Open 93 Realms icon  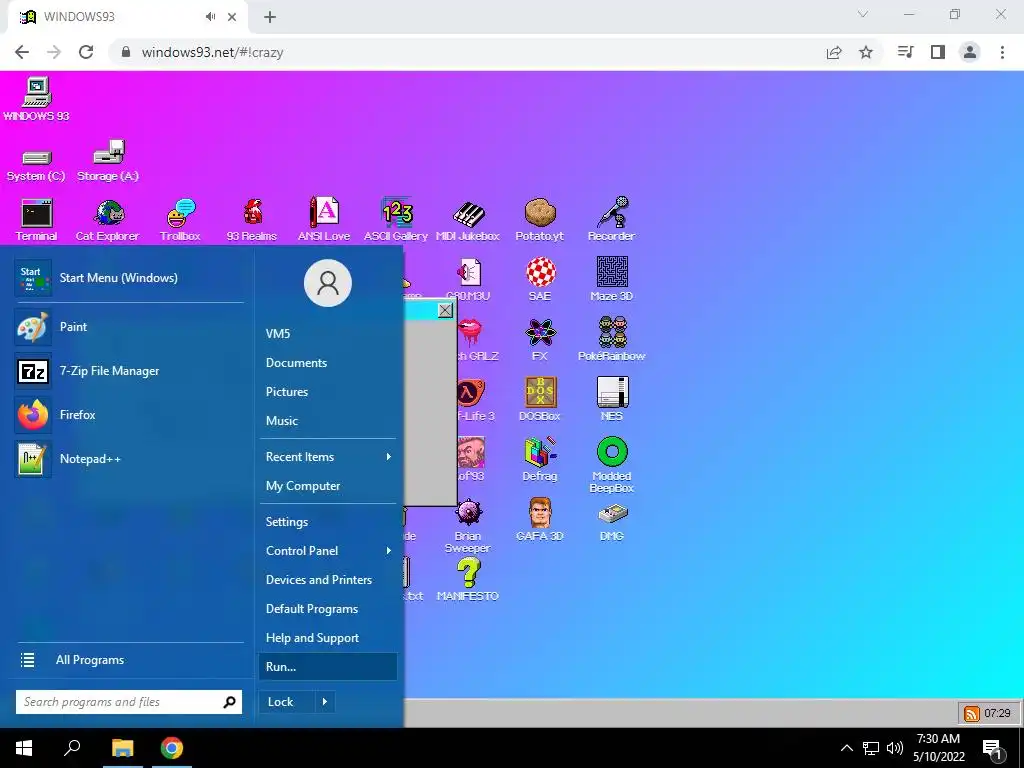coord(252,219)
